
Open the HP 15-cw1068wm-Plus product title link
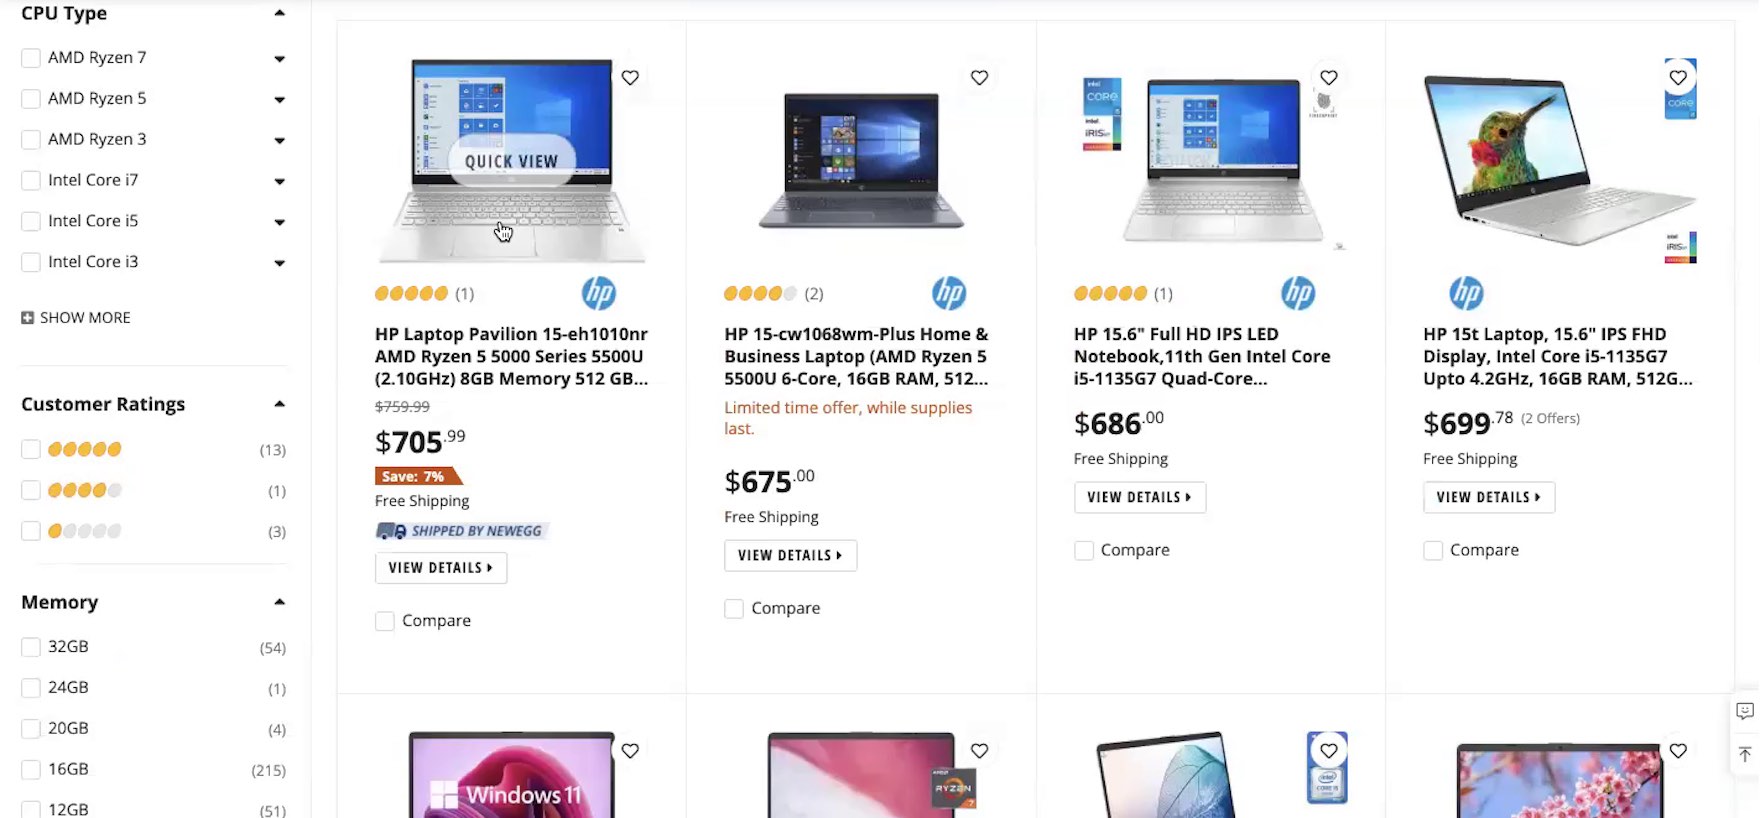[x=857, y=356]
